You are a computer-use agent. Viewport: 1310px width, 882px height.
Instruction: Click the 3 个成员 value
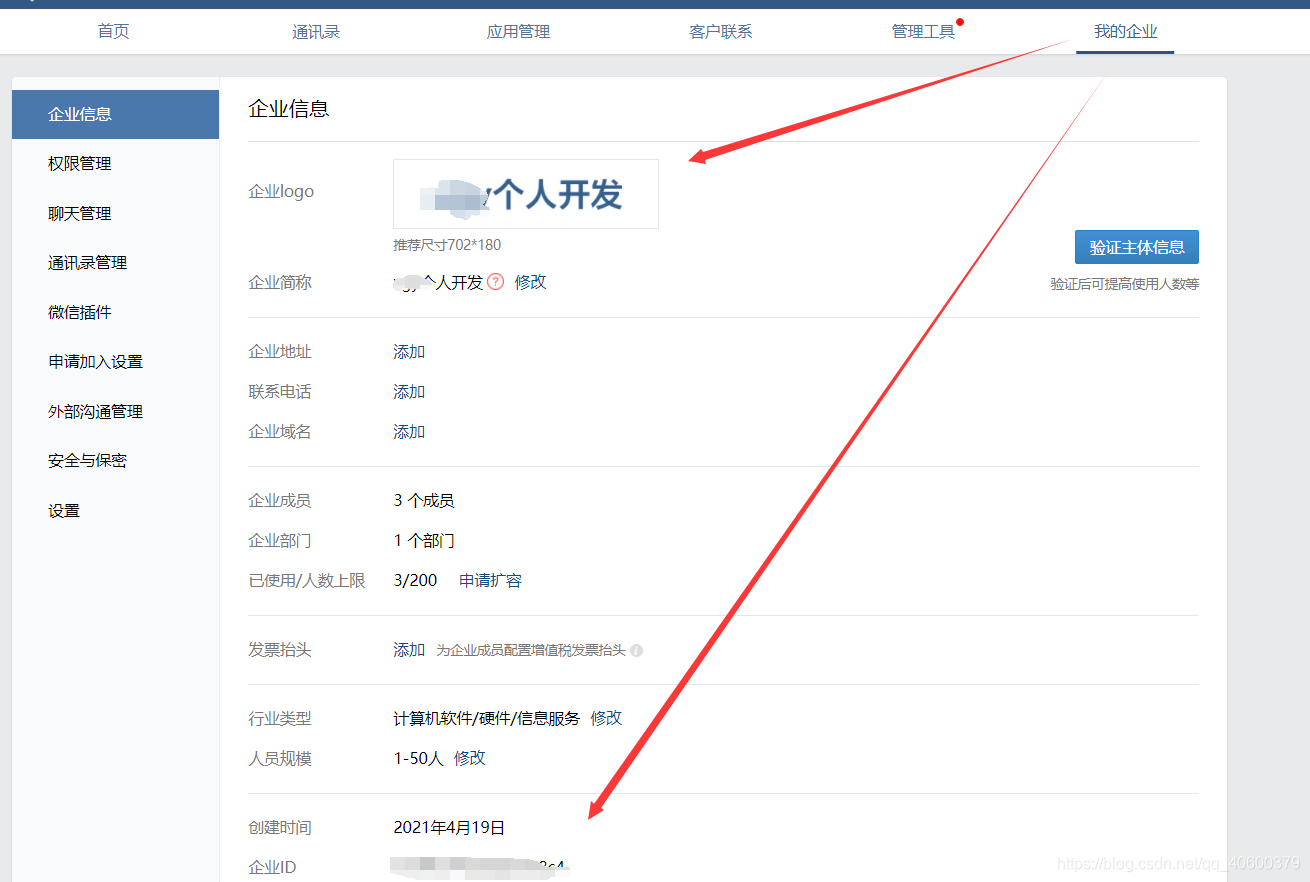(424, 500)
